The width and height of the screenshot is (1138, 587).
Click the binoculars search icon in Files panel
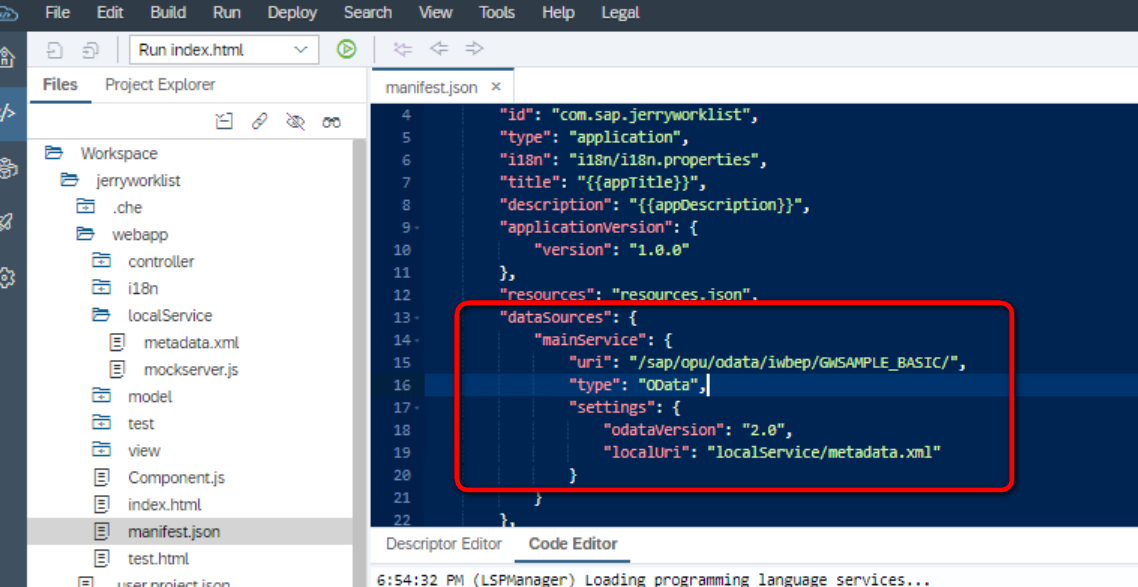point(332,122)
